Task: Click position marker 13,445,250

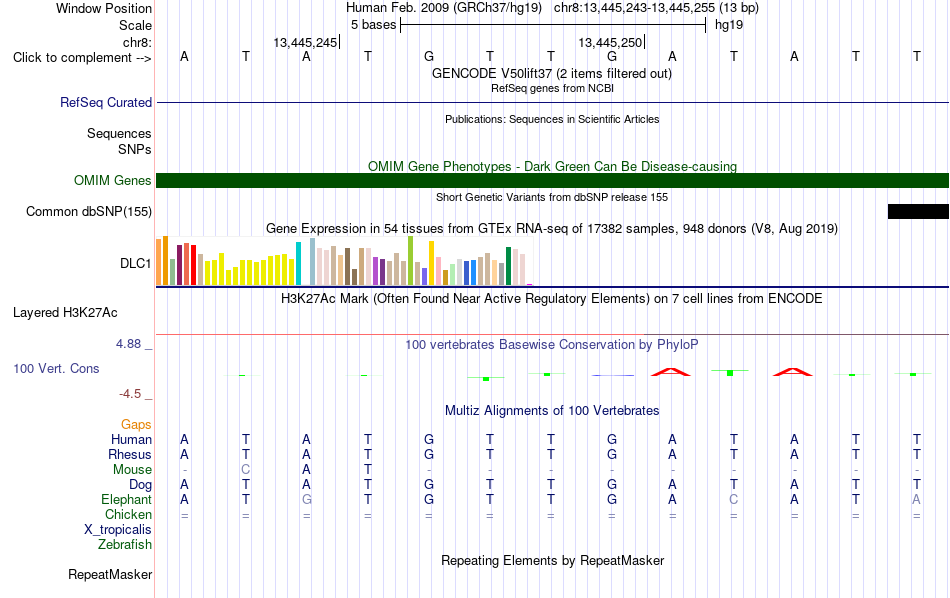Action: [x=610, y=42]
